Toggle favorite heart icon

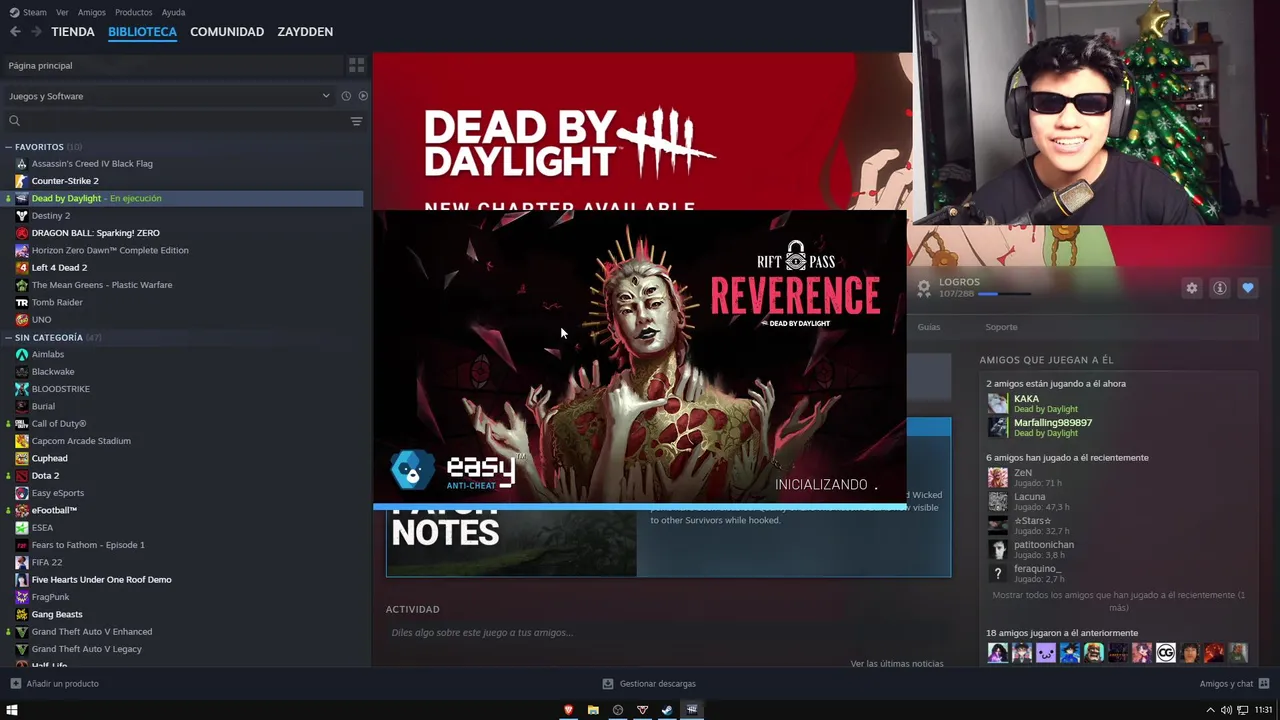(1248, 288)
